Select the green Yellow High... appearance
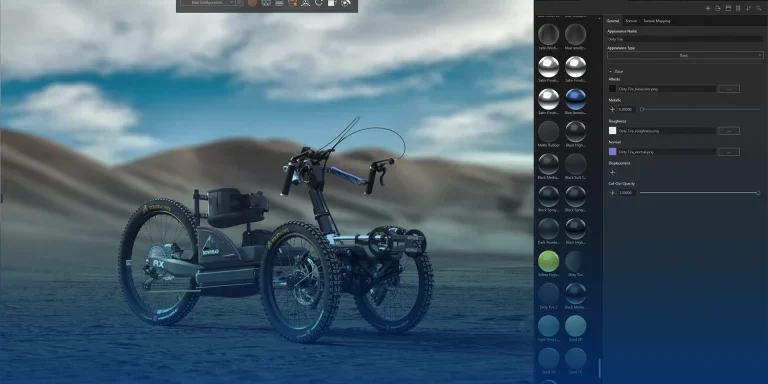 pyautogui.click(x=549, y=261)
